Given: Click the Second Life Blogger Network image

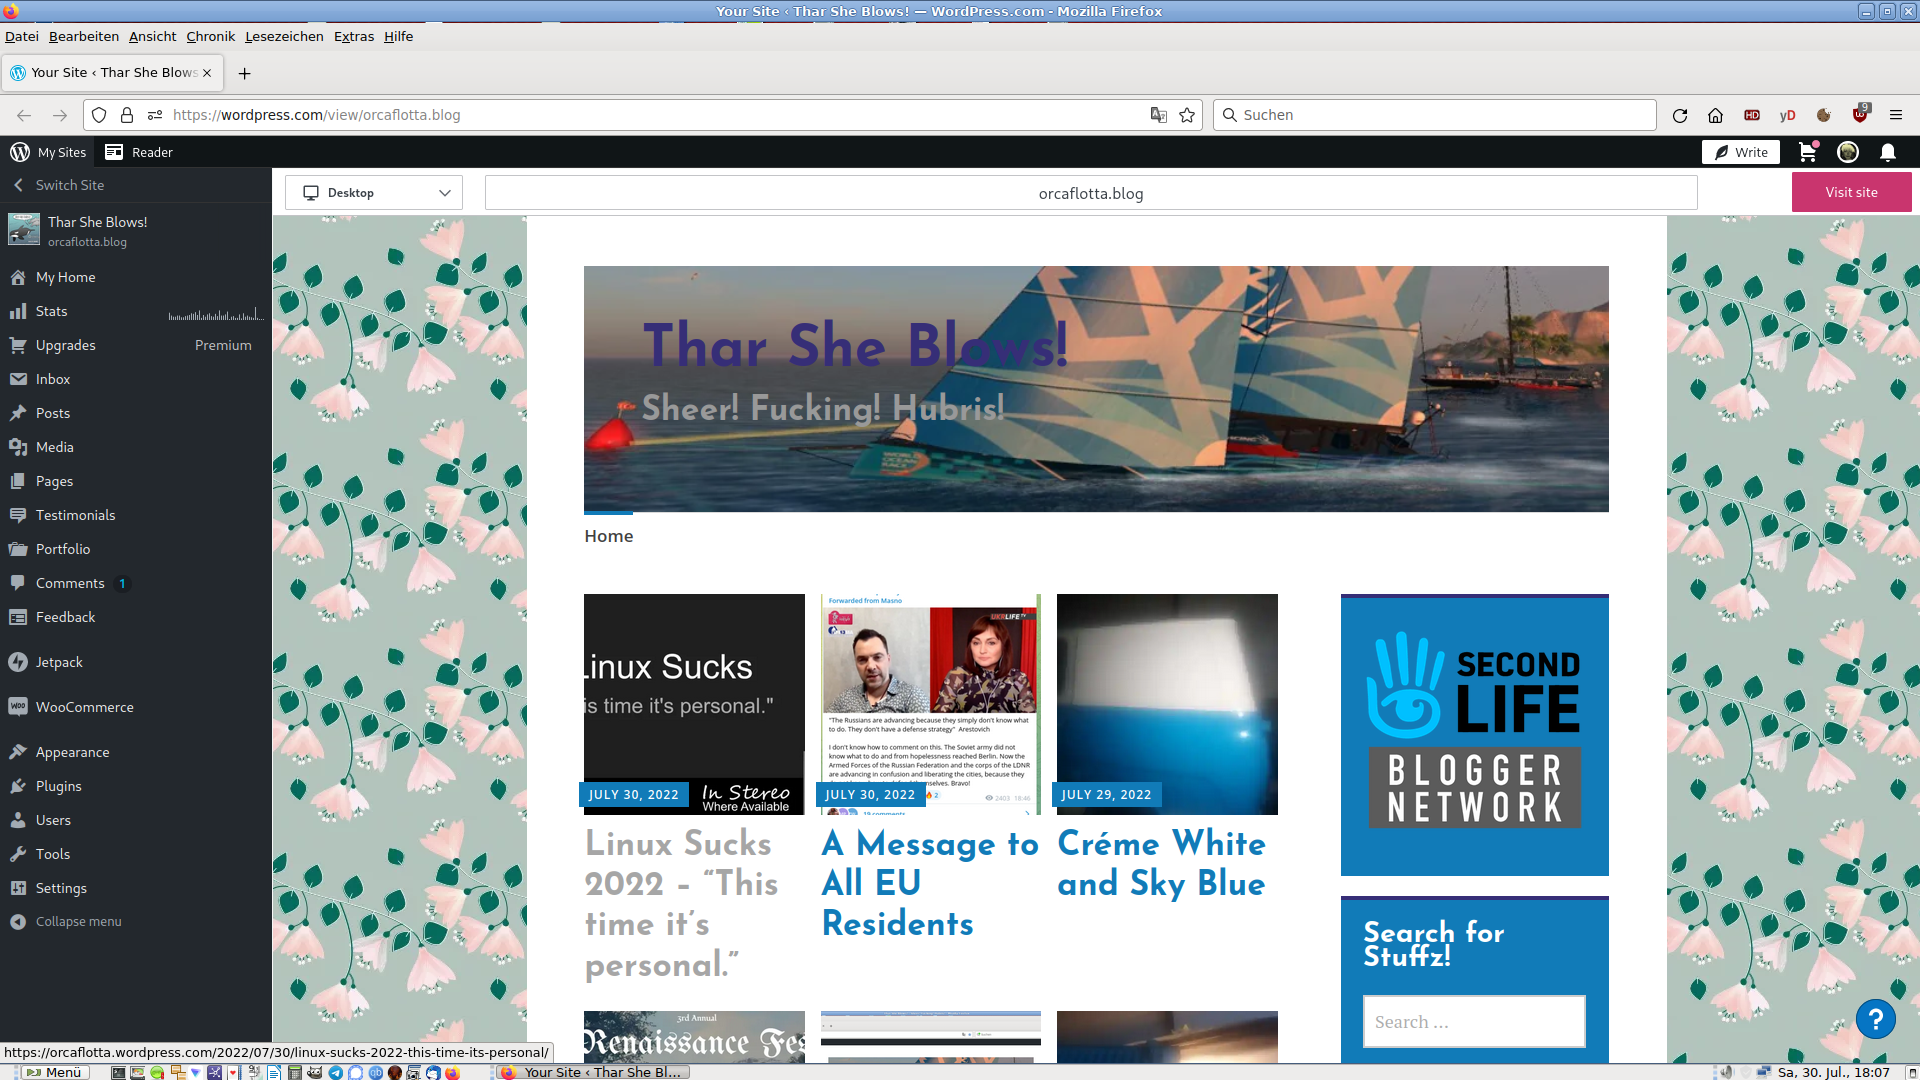Looking at the screenshot, I should [1474, 735].
